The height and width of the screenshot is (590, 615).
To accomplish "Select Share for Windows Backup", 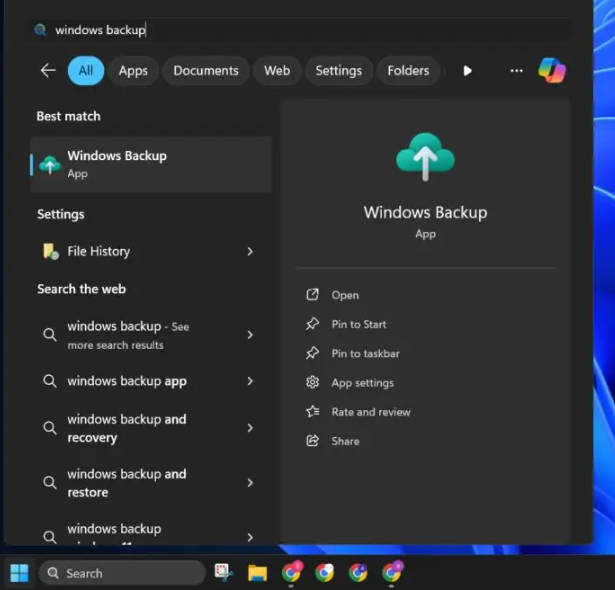I will [346, 441].
